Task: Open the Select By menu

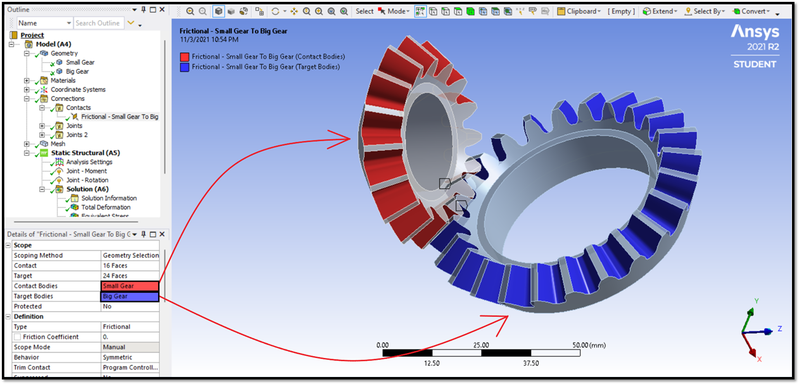Action: (705, 11)
